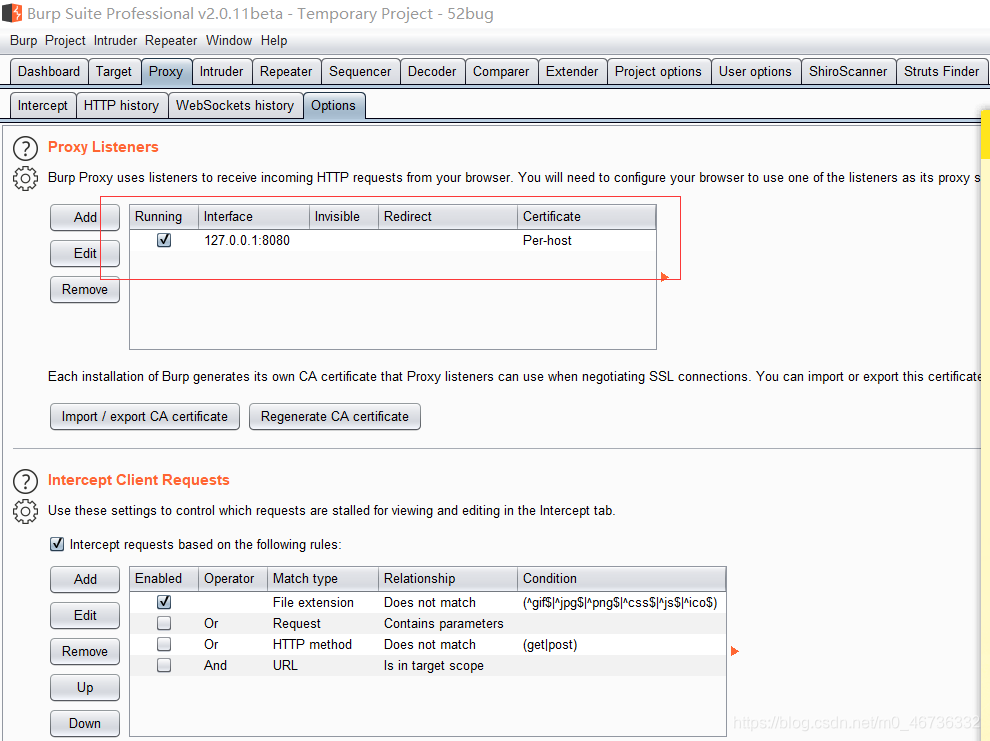
Task: Open the Project menu
Action: pos(65,40)
